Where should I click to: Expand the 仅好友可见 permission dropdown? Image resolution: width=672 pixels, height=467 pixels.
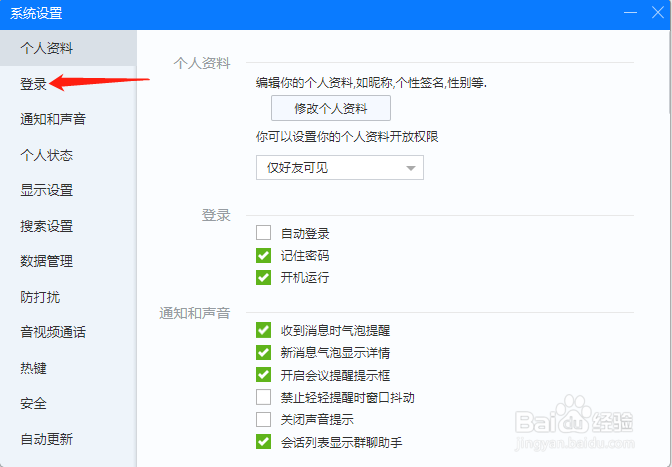[x=340, y=168]
